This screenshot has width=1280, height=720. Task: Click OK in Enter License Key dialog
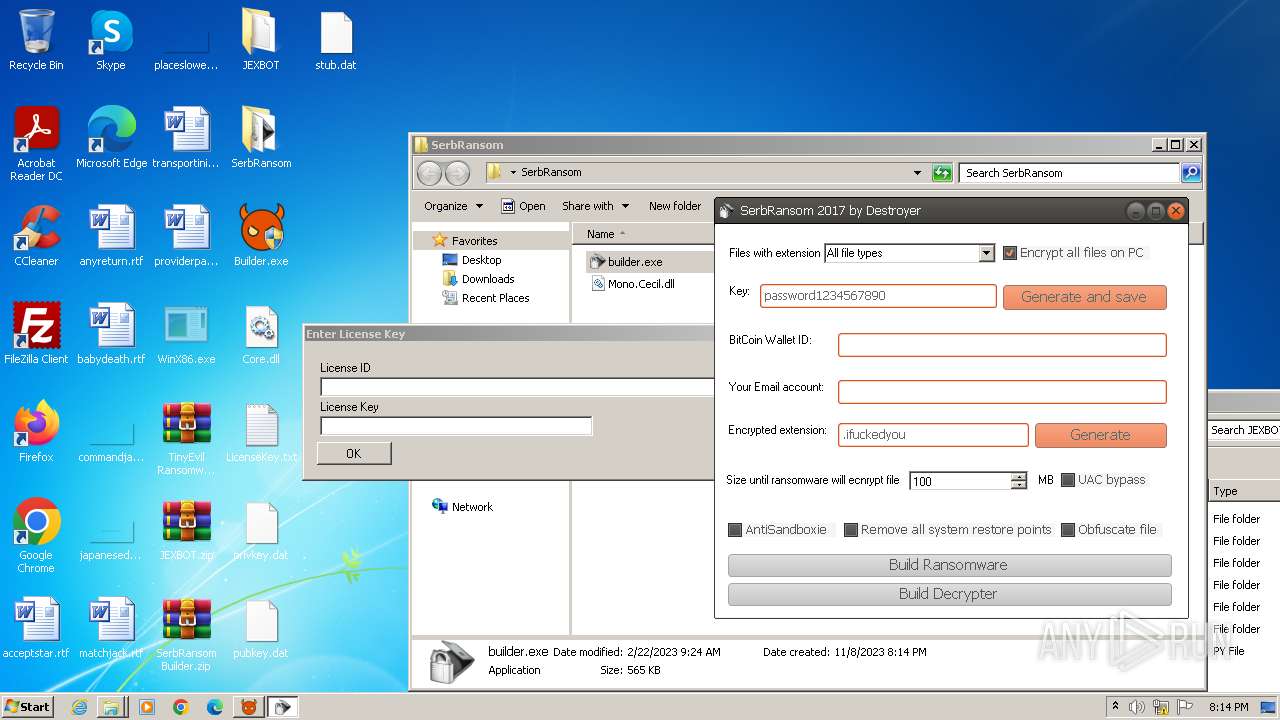(354, 453)
